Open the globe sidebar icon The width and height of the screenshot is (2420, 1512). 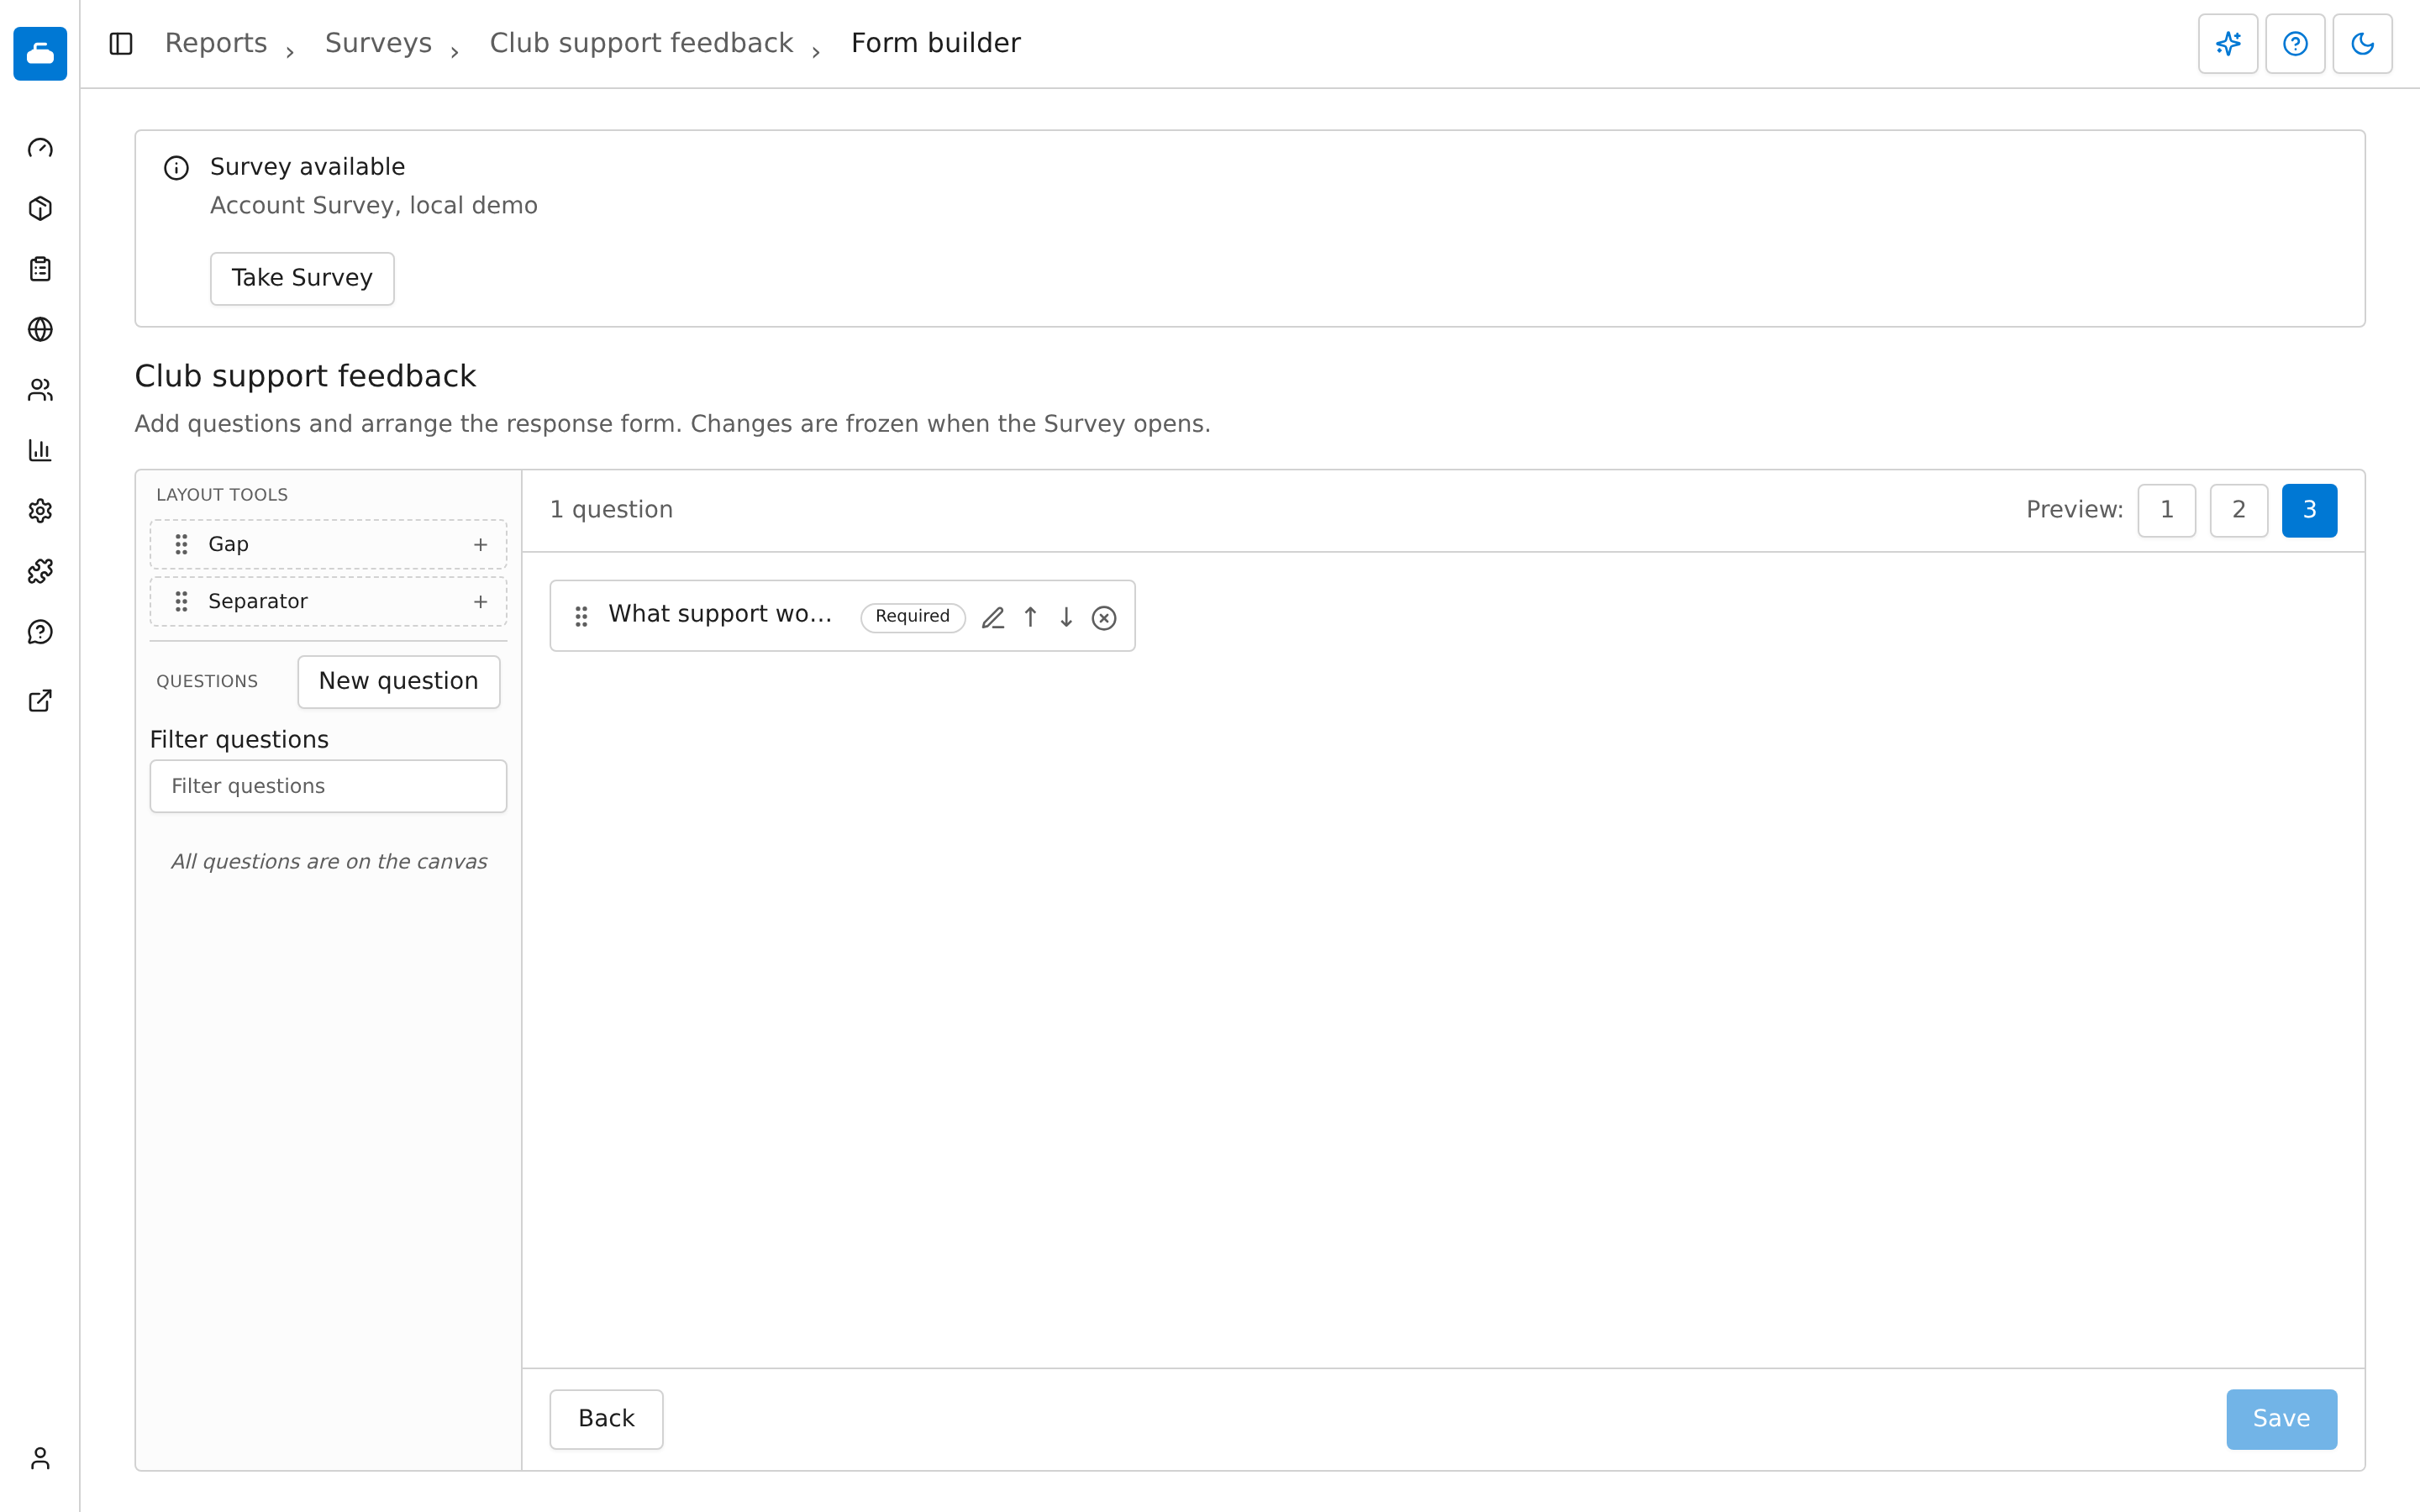pyautogui.click(x=40, y=329)
